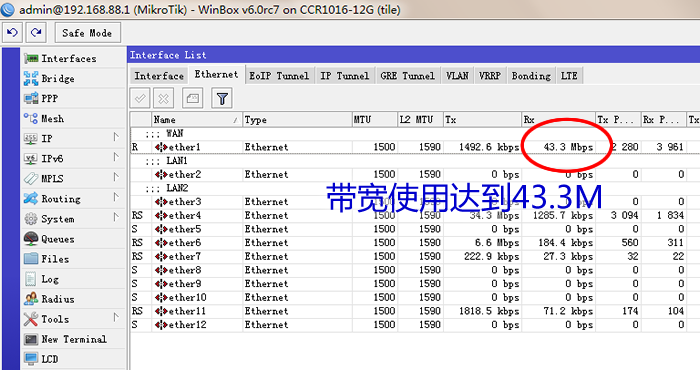Viewport: 700px width, 370px height.
Task: Select the ether9 row name
Action: 185,284
